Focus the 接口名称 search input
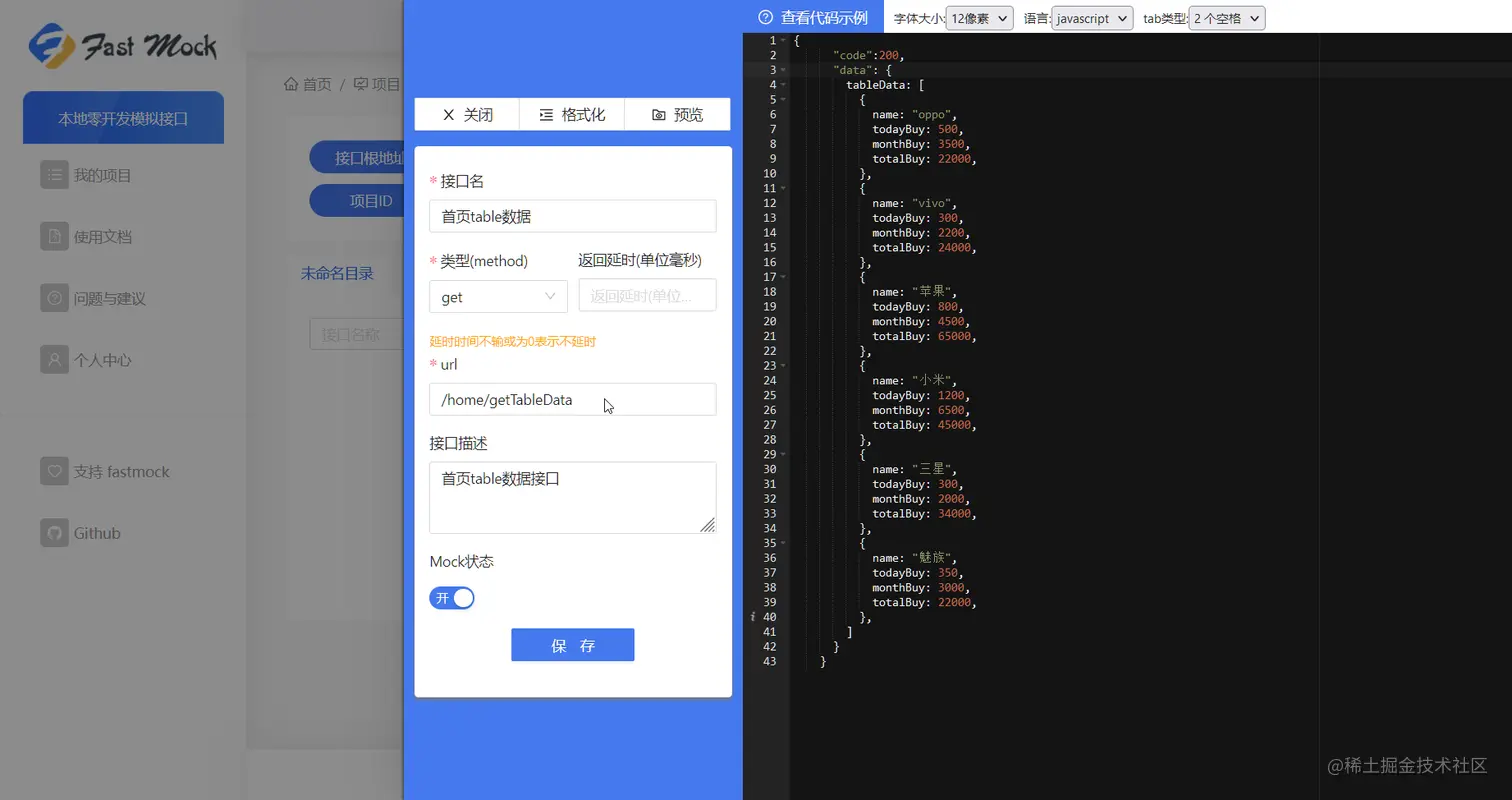1512x800 pixels. coord(356,334)
